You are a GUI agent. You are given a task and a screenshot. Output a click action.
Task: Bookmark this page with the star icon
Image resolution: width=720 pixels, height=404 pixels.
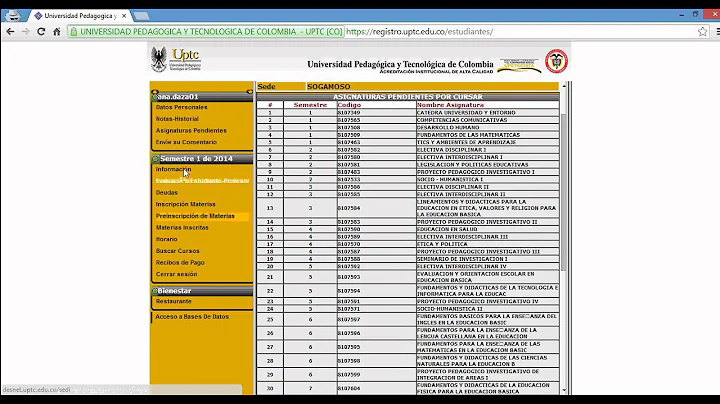(703, 32)
